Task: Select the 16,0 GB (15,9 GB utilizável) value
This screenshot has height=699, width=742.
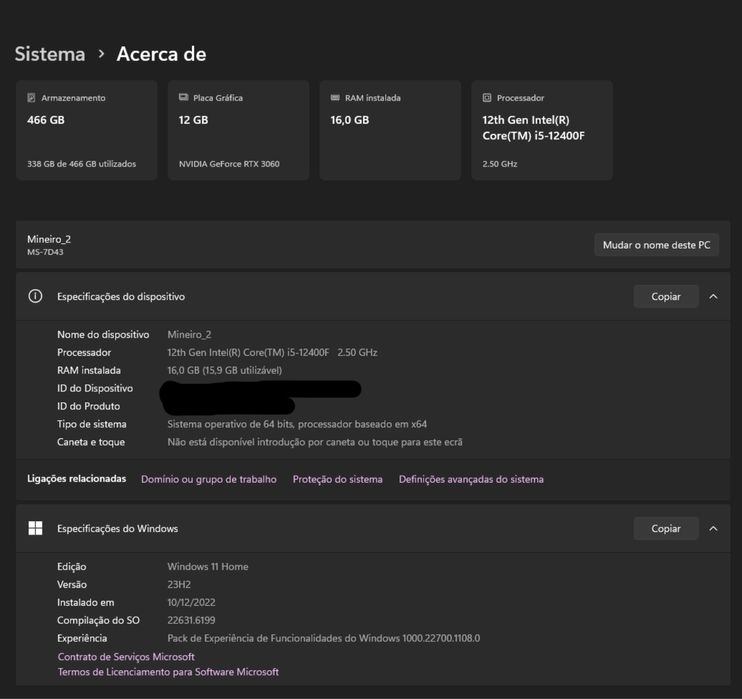Action: tap(224, 371)
